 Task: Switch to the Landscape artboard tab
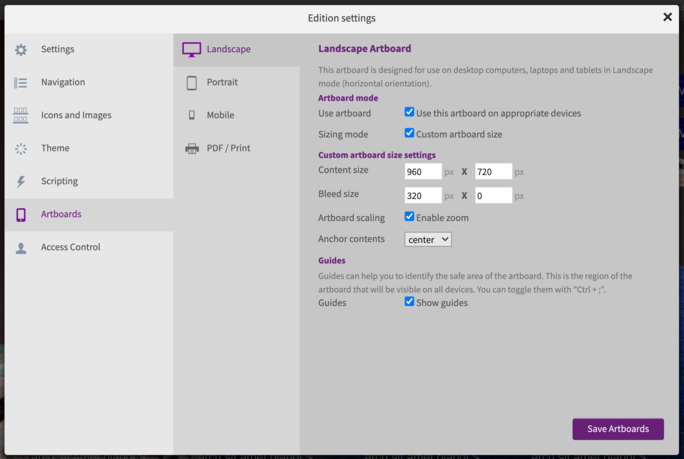pos(228,49)
